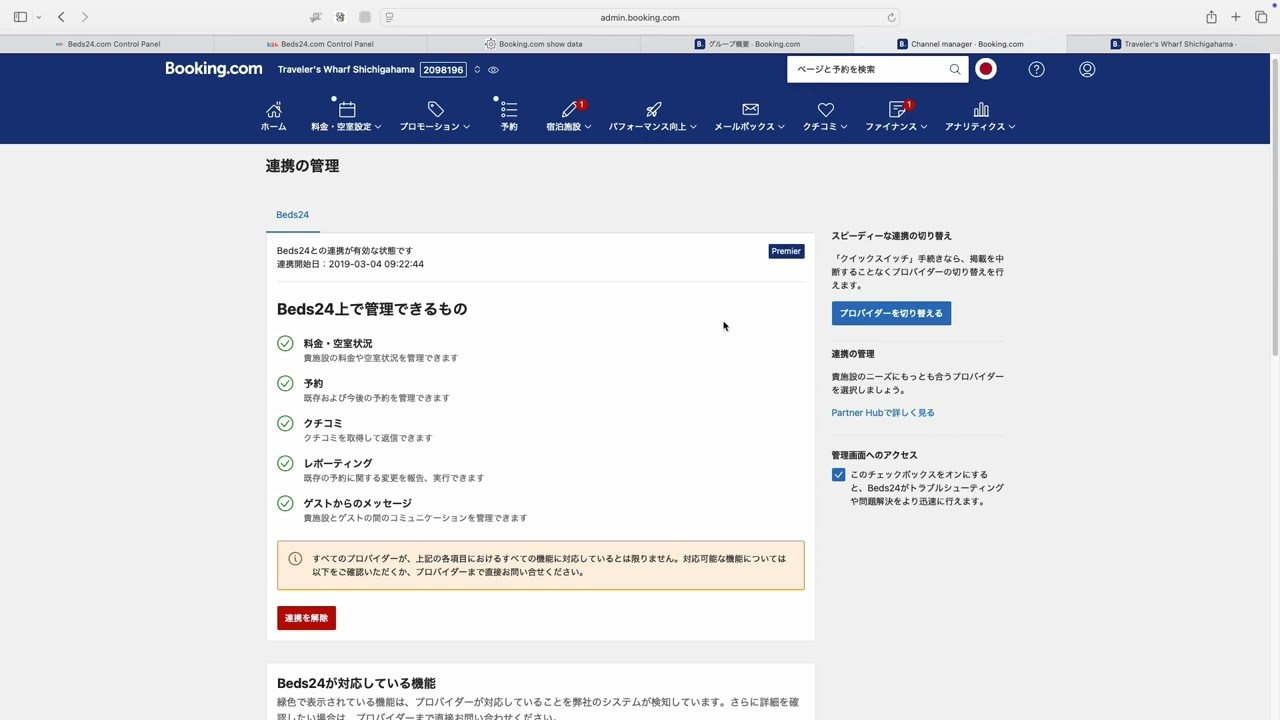The image size is (1280, 720).
Task: Click the レポーティング item text
Action: [338, 463]
